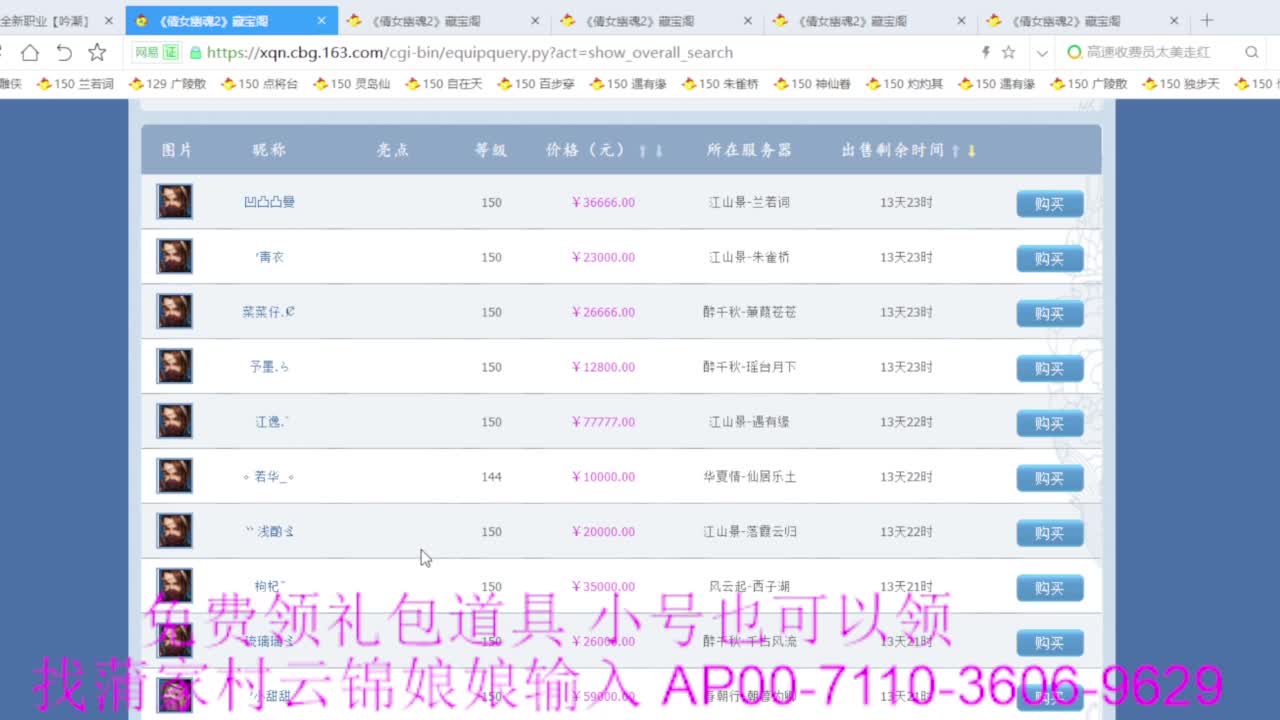Open character avatar for 菜菜仔
This screenshot has width=1280, height=720.
tap(174, 311)
